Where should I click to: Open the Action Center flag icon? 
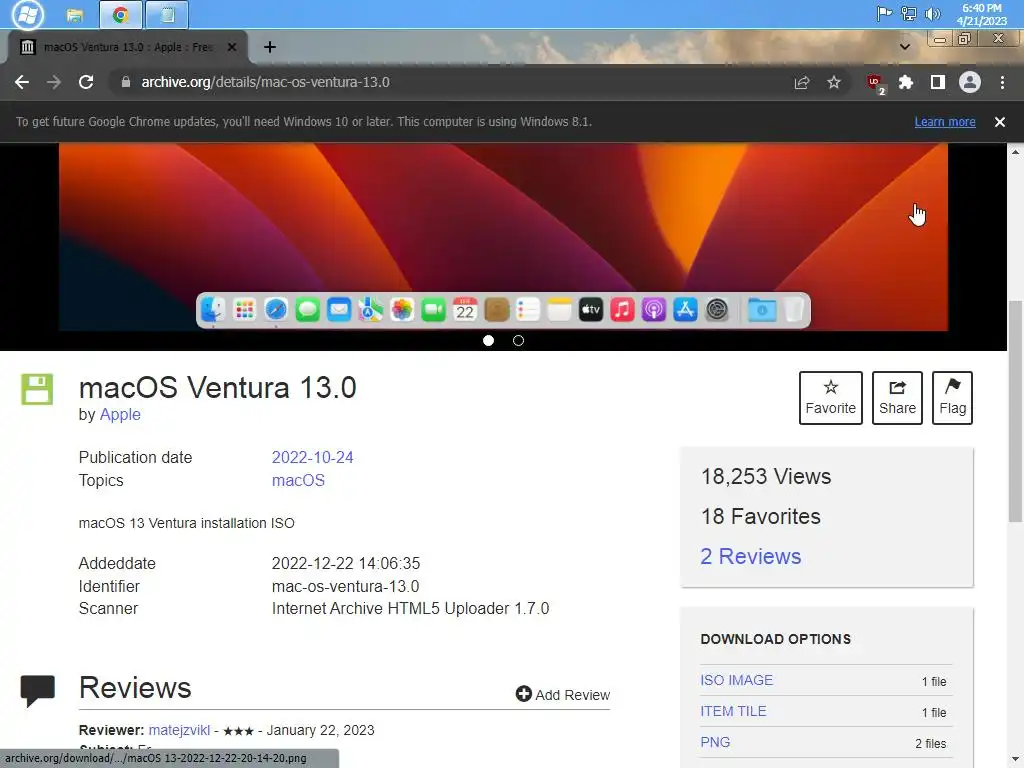(x=884, y=14)
